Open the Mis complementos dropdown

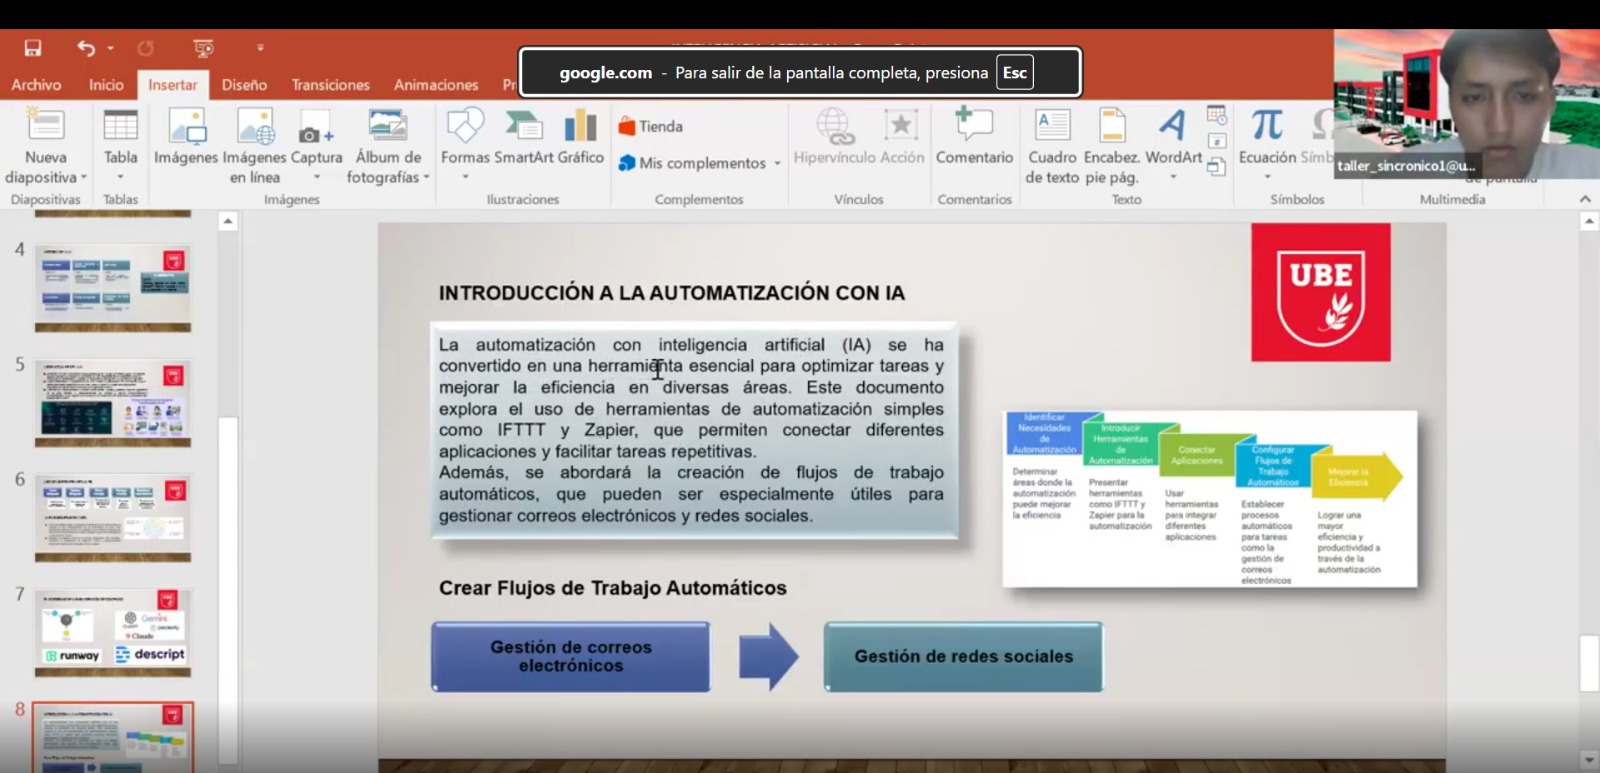coord(777,163)
